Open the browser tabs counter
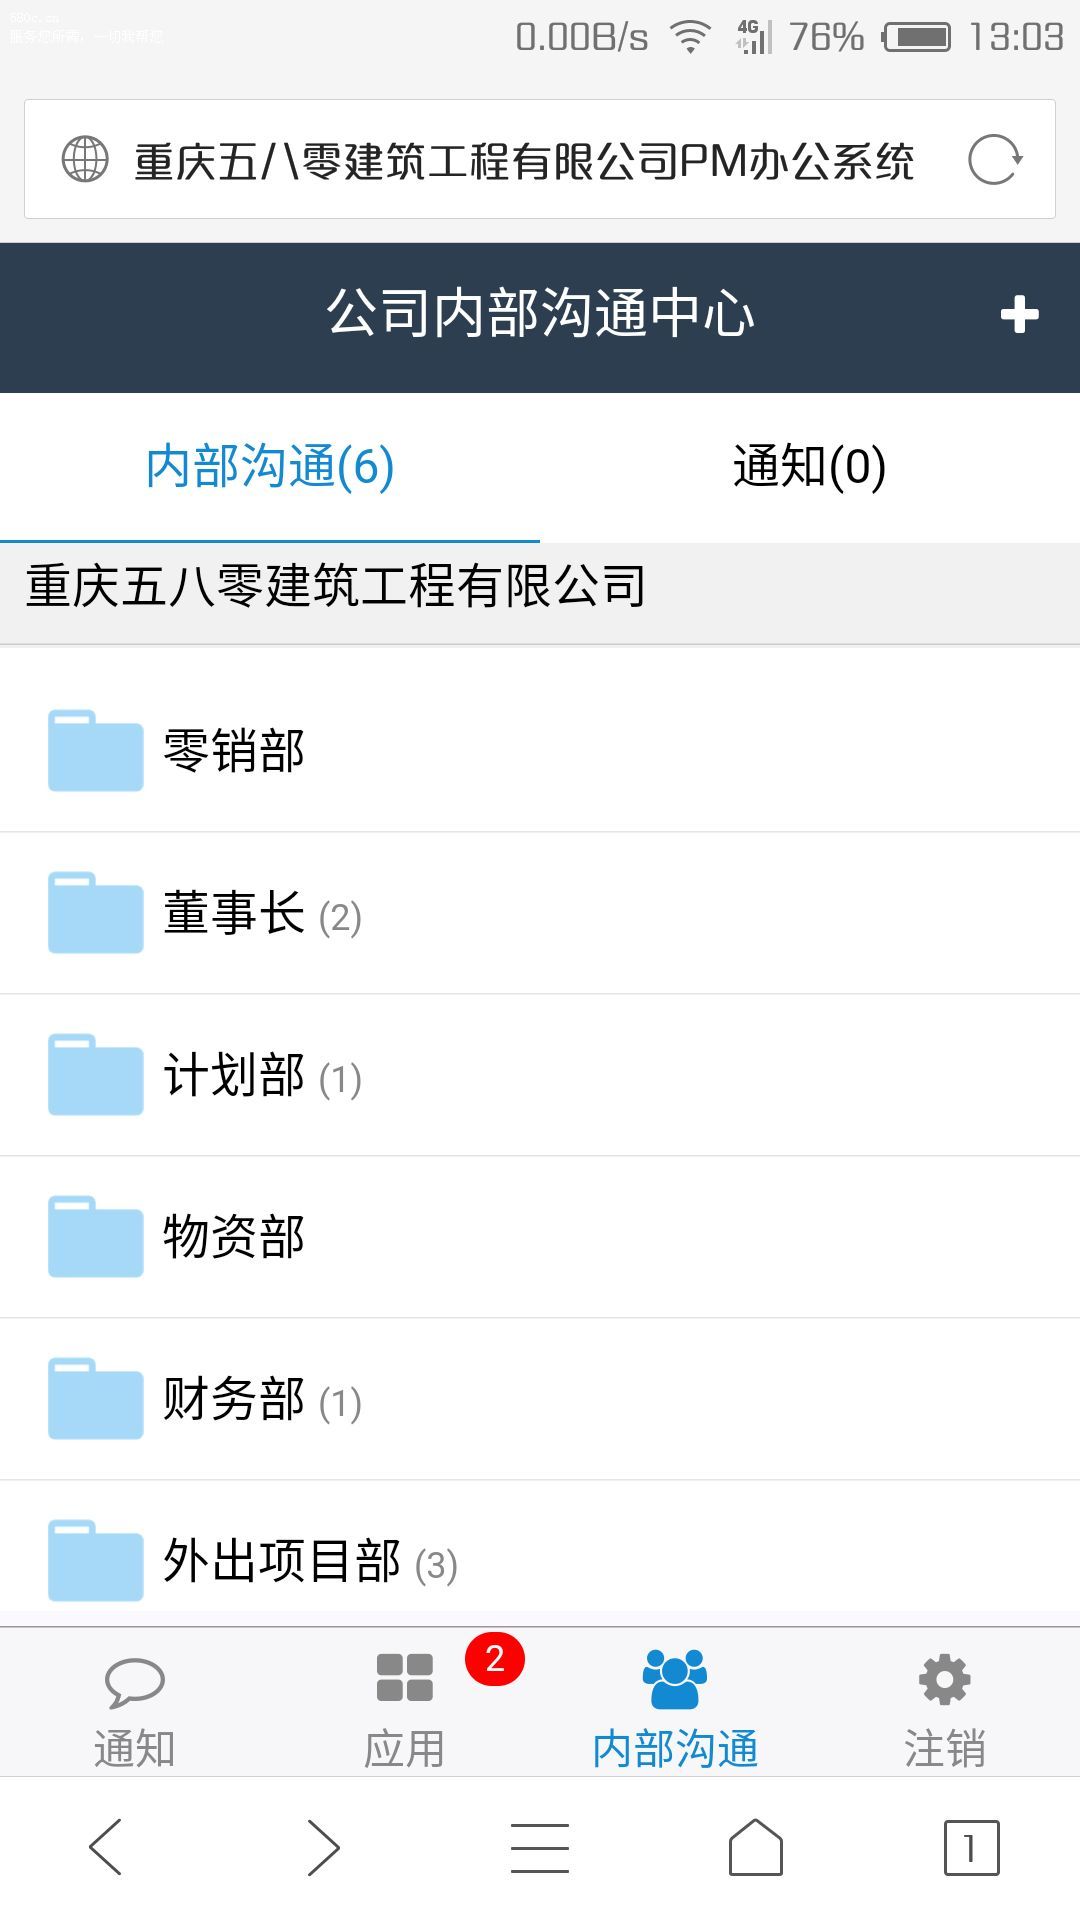This screenshot has width=1080, height=1920. [971, 1847]
